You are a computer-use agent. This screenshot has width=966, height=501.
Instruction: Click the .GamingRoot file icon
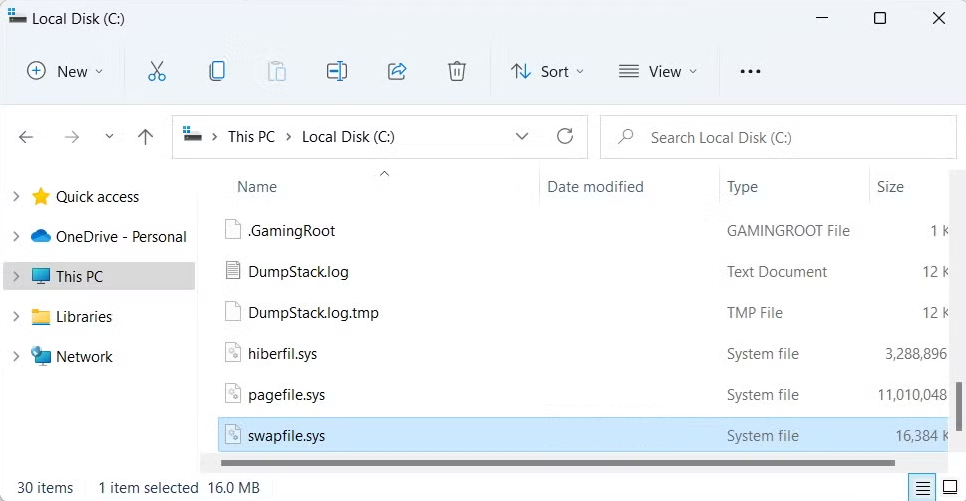233,229
